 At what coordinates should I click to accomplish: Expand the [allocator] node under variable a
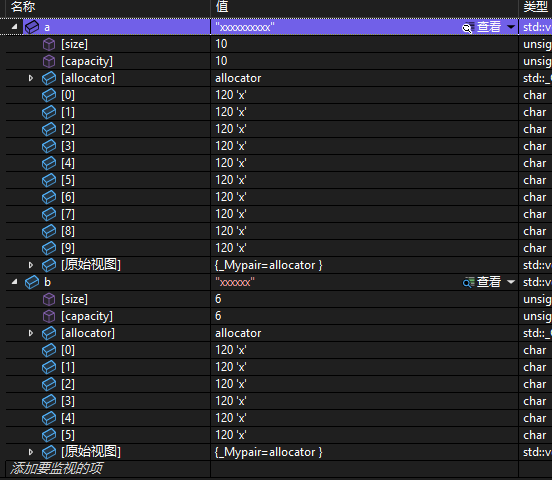(x=31, y=78)
